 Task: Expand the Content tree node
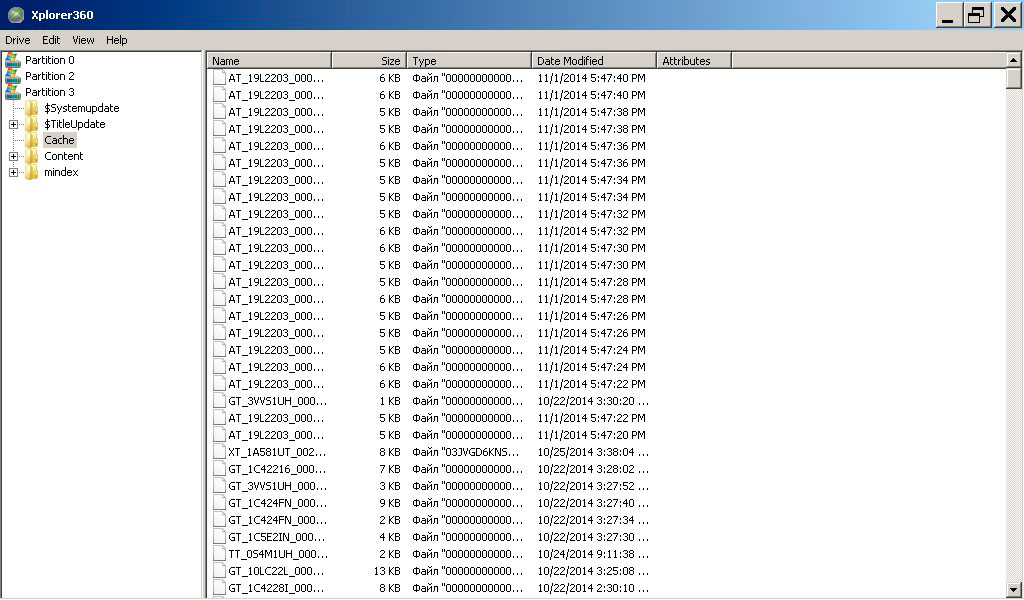point(13,156)
